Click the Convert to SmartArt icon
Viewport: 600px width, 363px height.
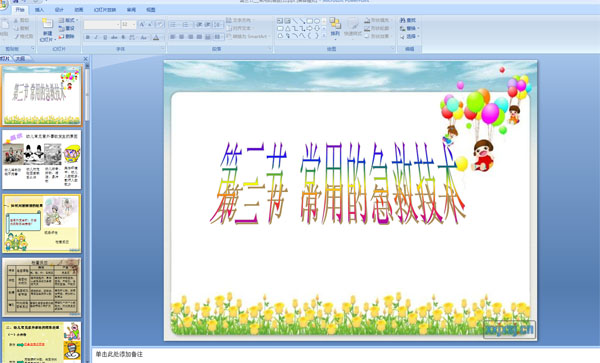229,37
